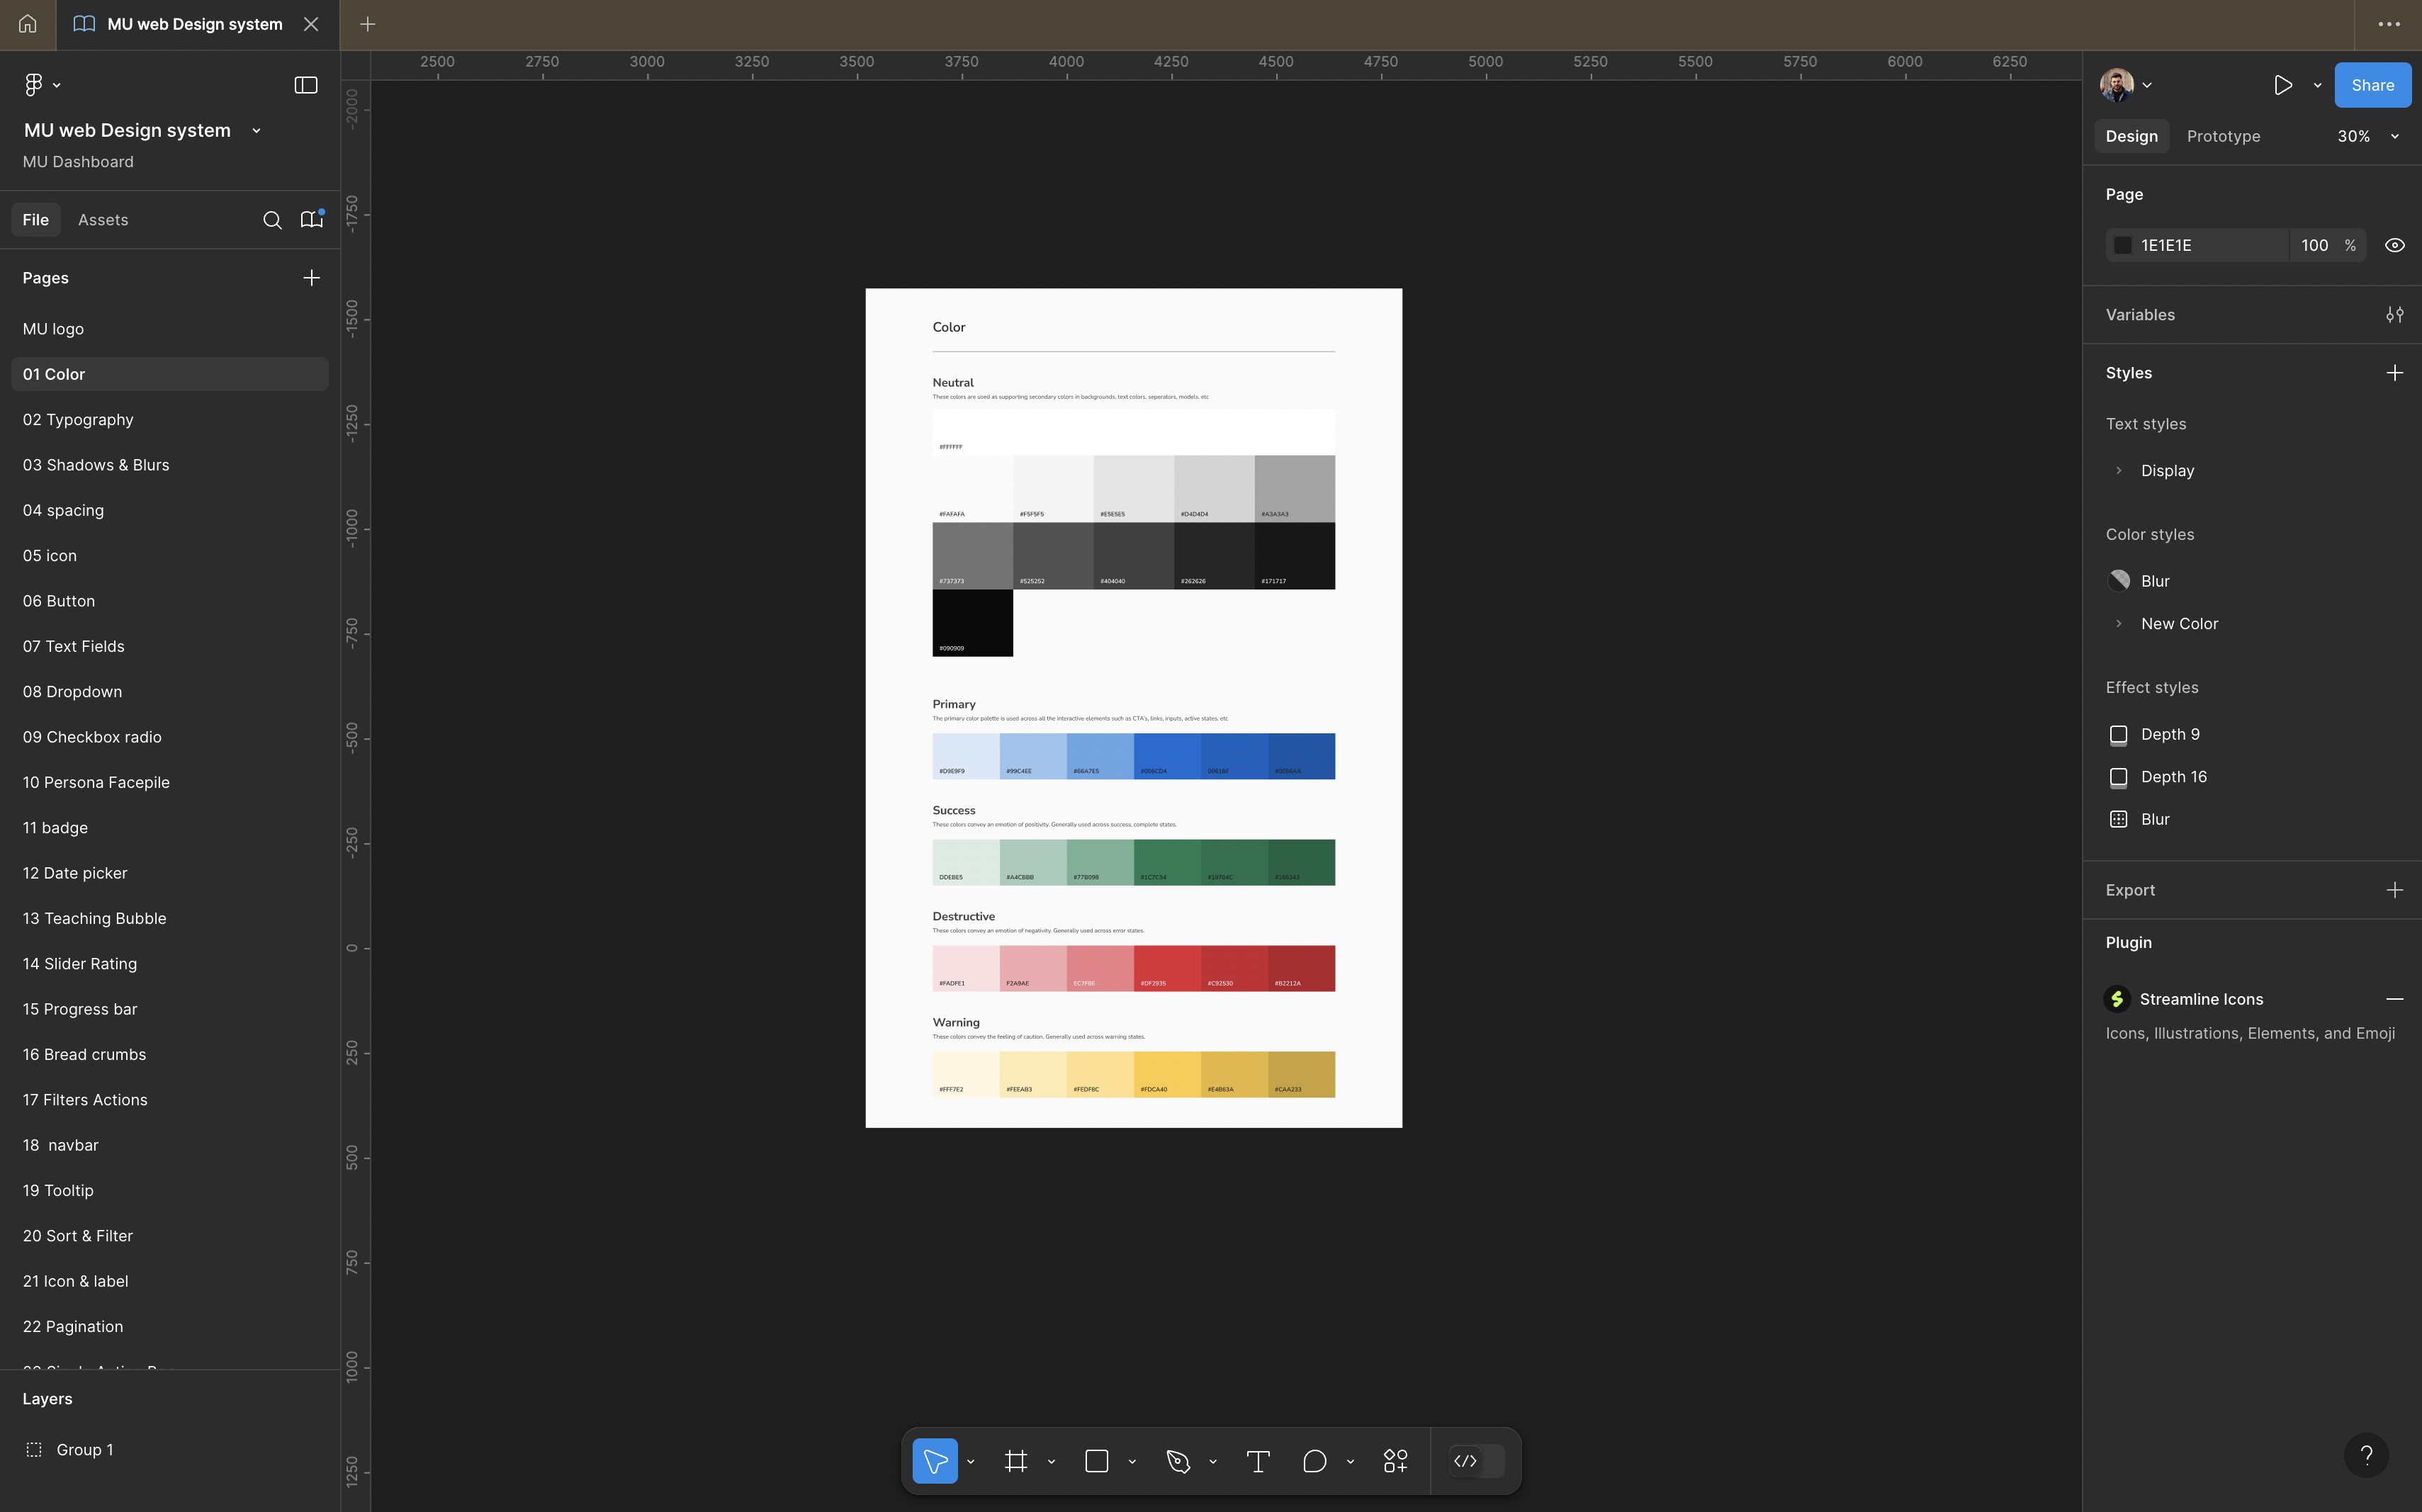Click the search icon in File panel
This screenshot has width=2422, height=1512.
click(272, 220)
